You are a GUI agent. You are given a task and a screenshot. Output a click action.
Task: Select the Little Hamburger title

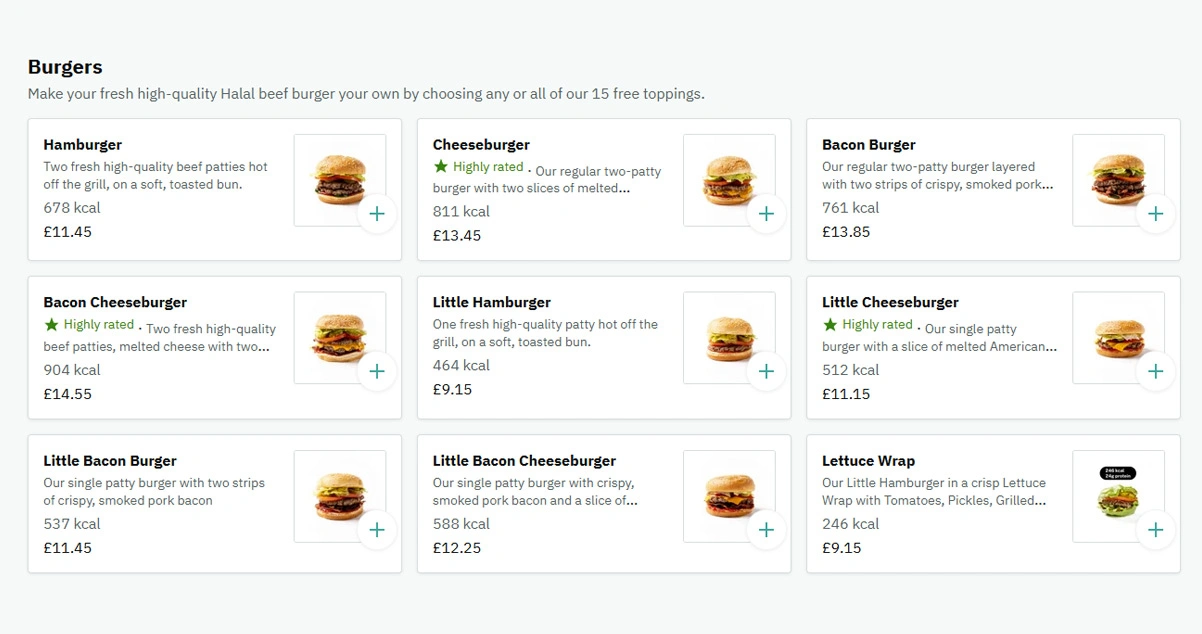pos(491,302)
